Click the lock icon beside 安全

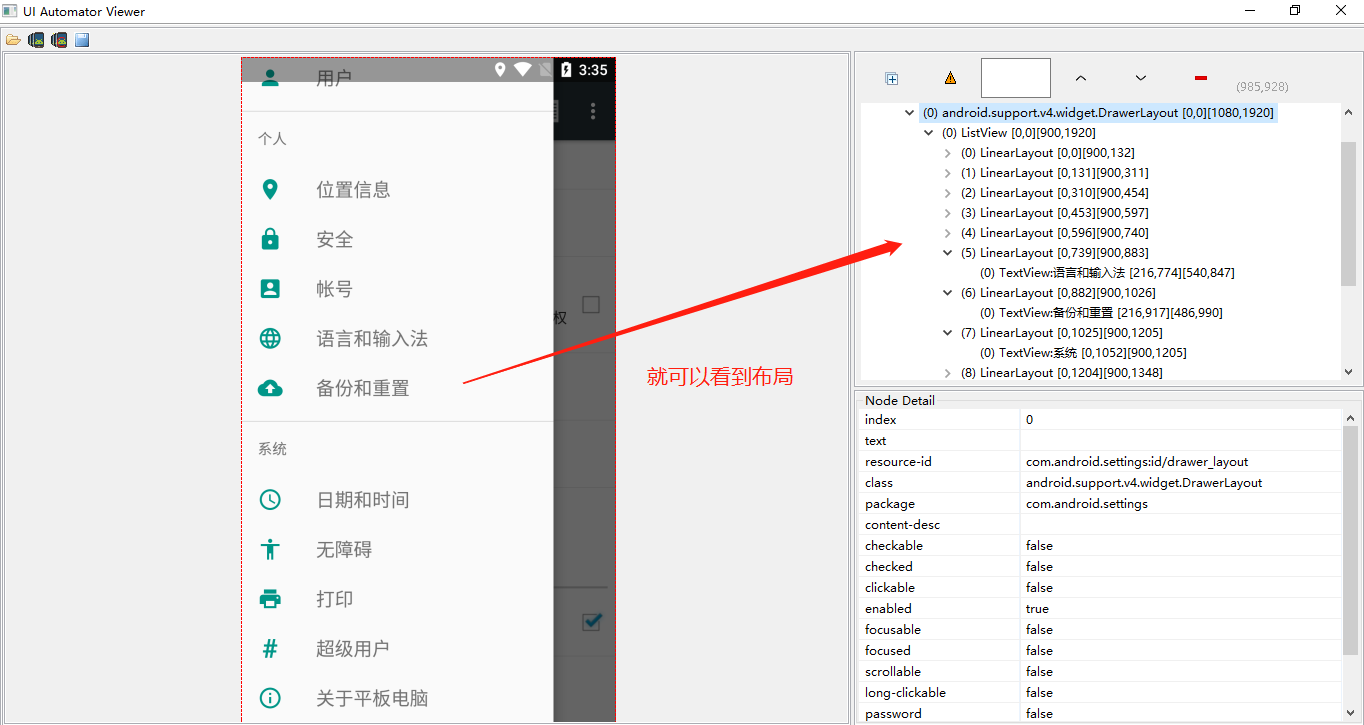point(270,239)
